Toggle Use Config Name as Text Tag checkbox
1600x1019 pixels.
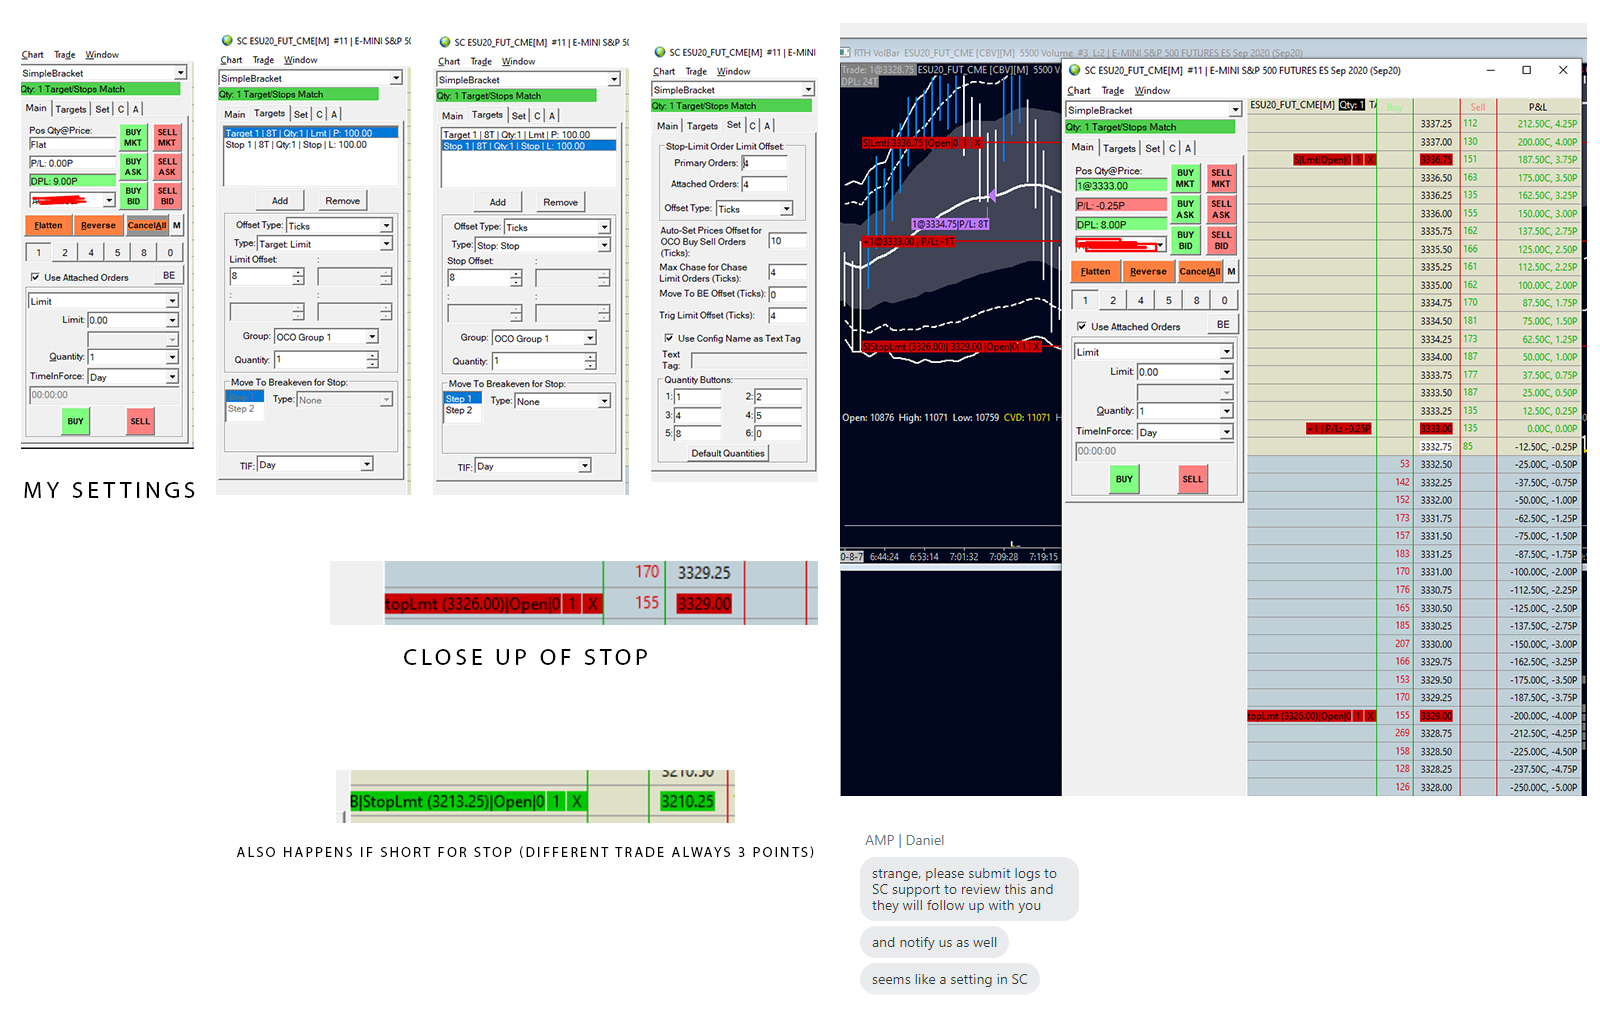pyautogui.click(x=669, y=338)
